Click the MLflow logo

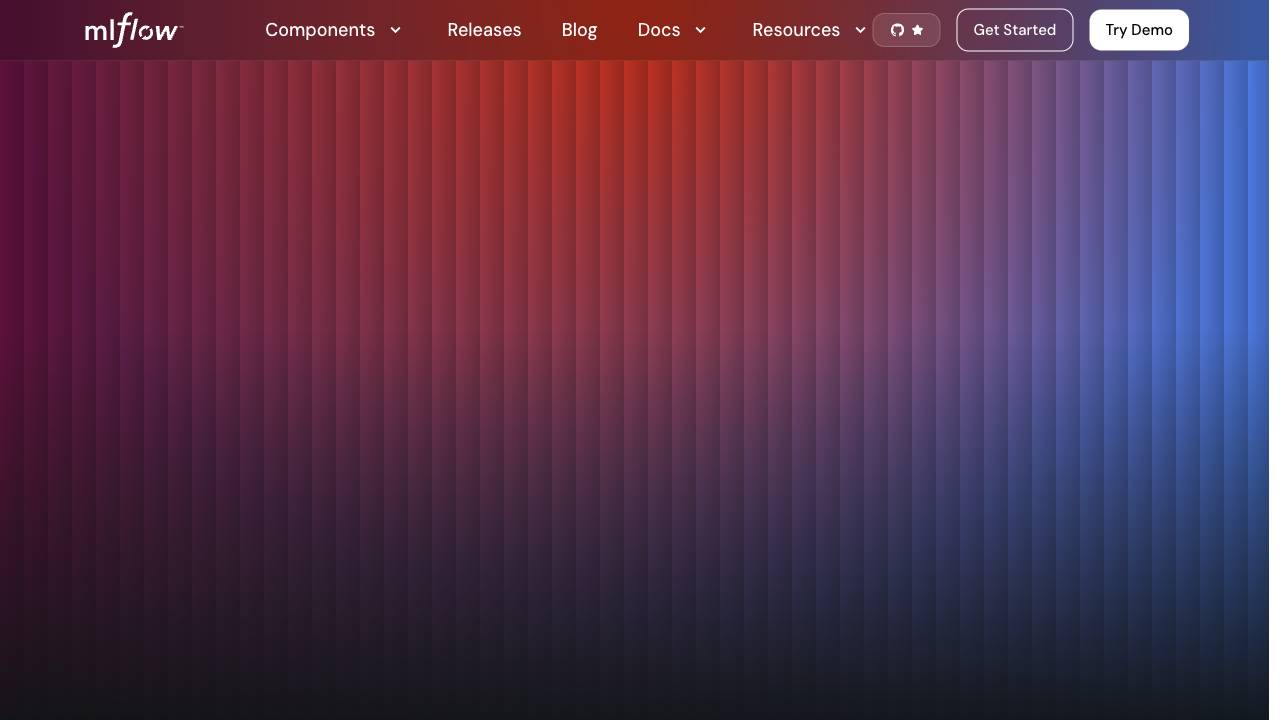(134, 30)
